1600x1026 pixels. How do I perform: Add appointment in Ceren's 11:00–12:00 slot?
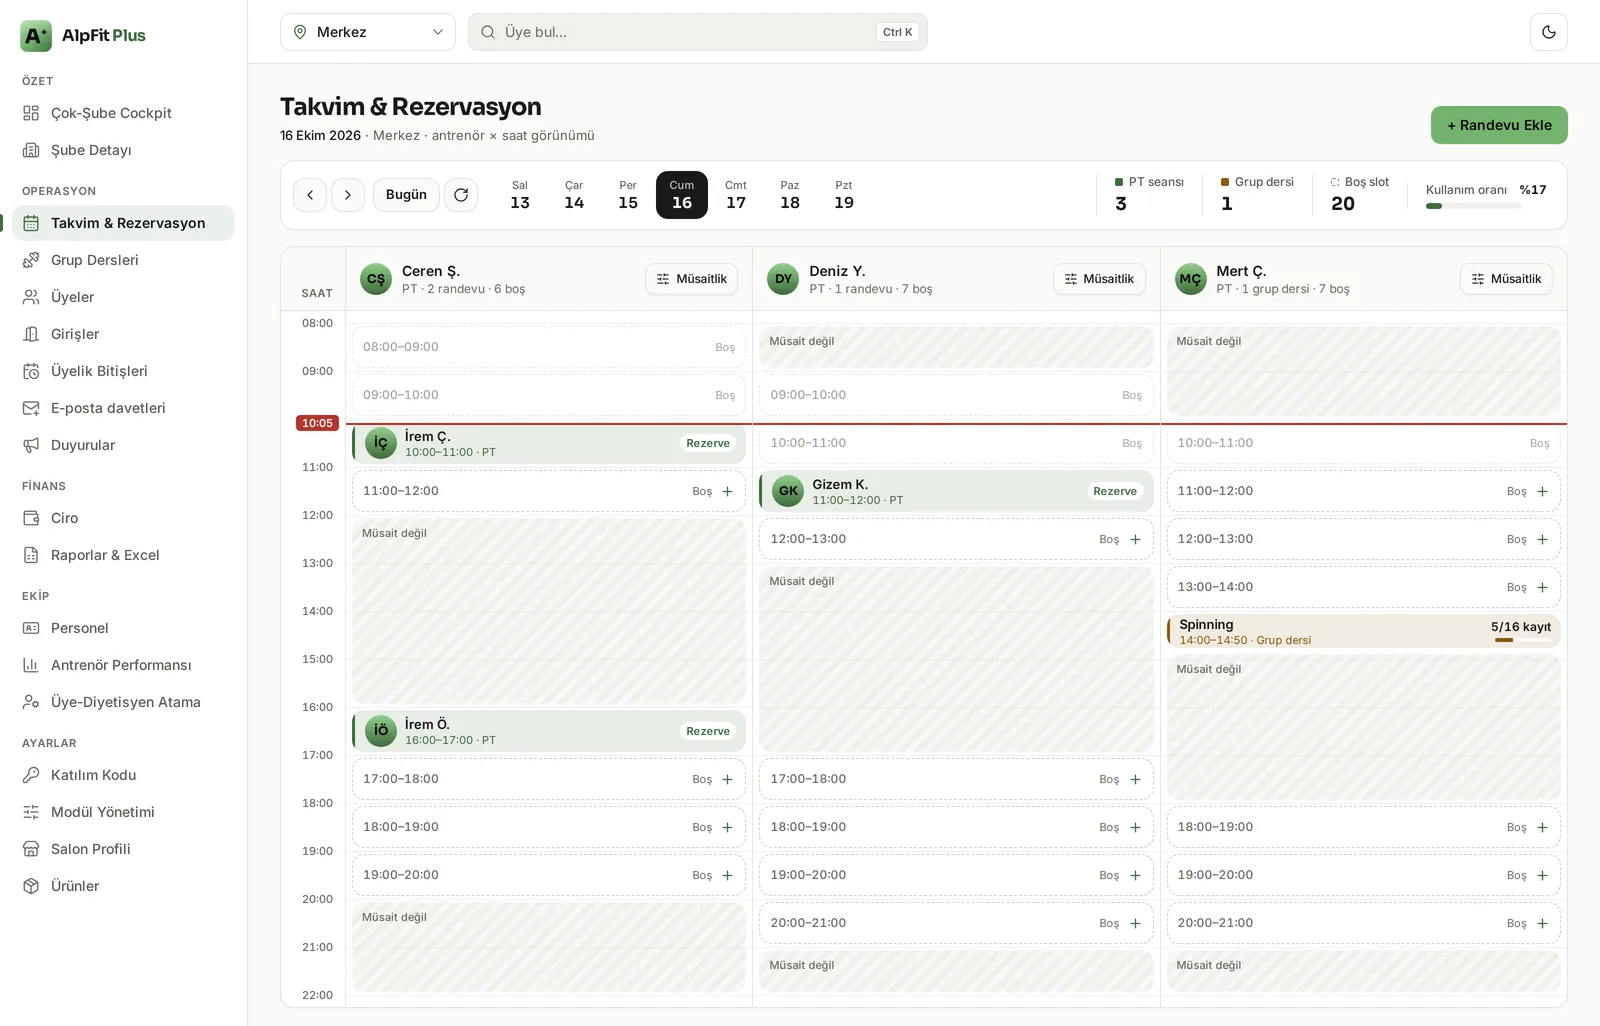click(727, 491)
